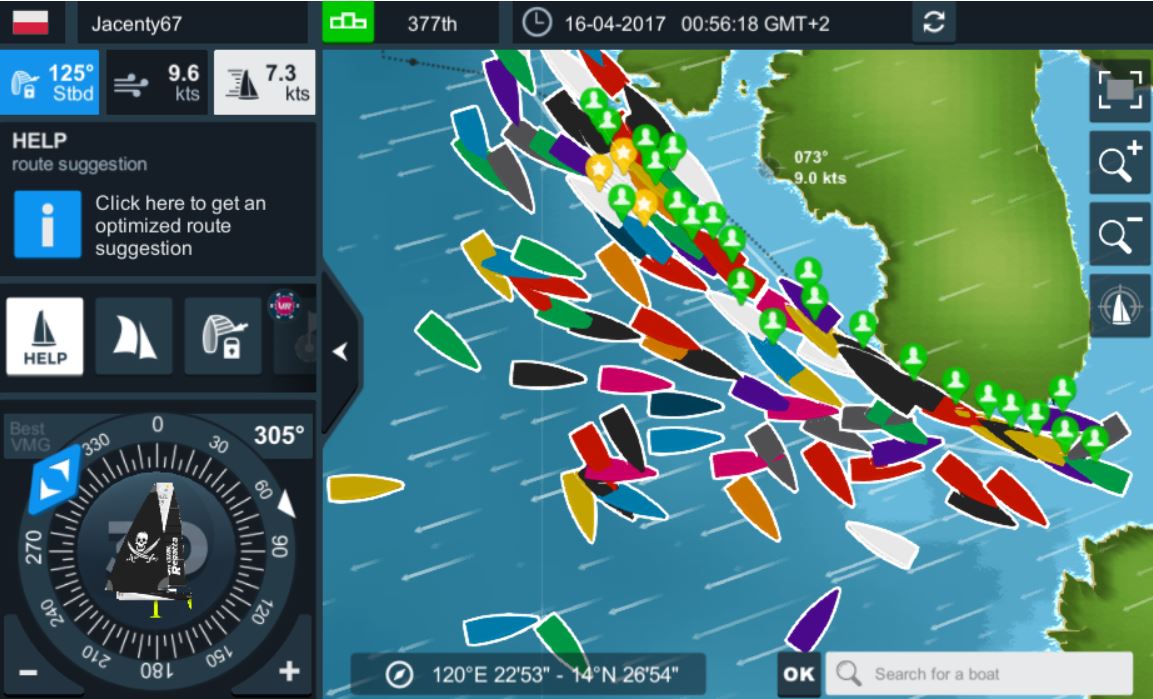
Task: Increase heading with the plus button
Action: 289,671
